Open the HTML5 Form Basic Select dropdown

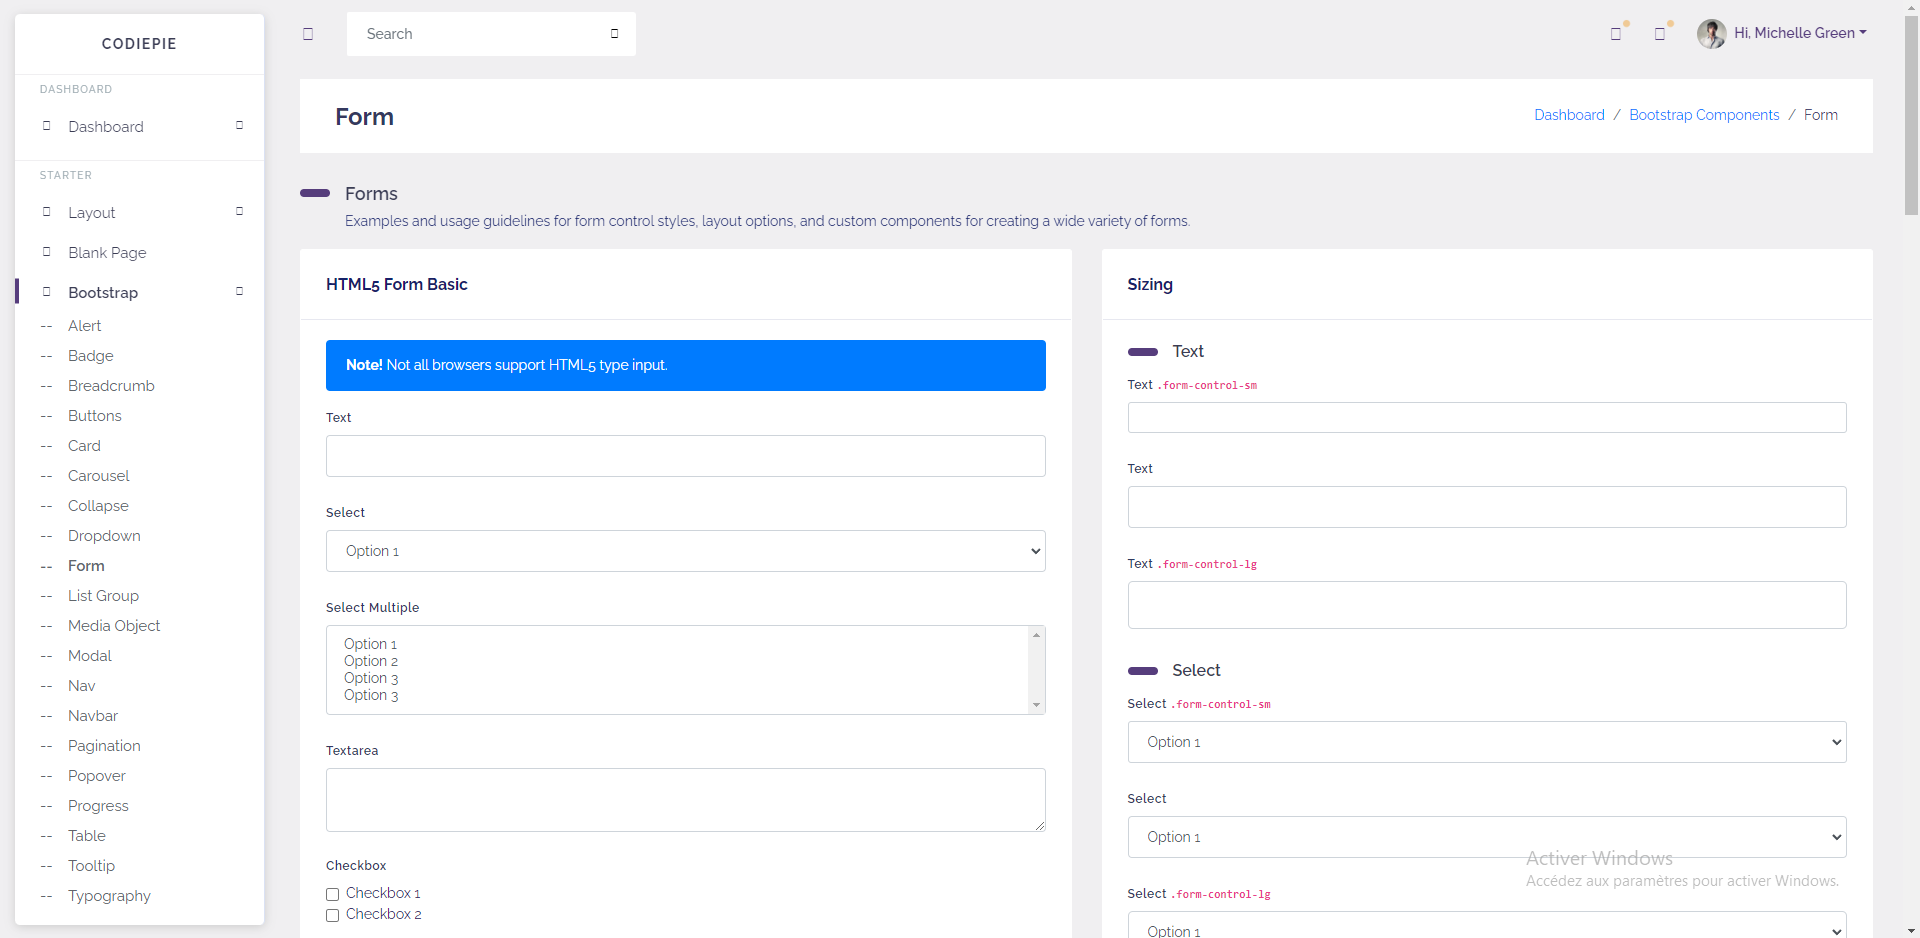(686, 551)
